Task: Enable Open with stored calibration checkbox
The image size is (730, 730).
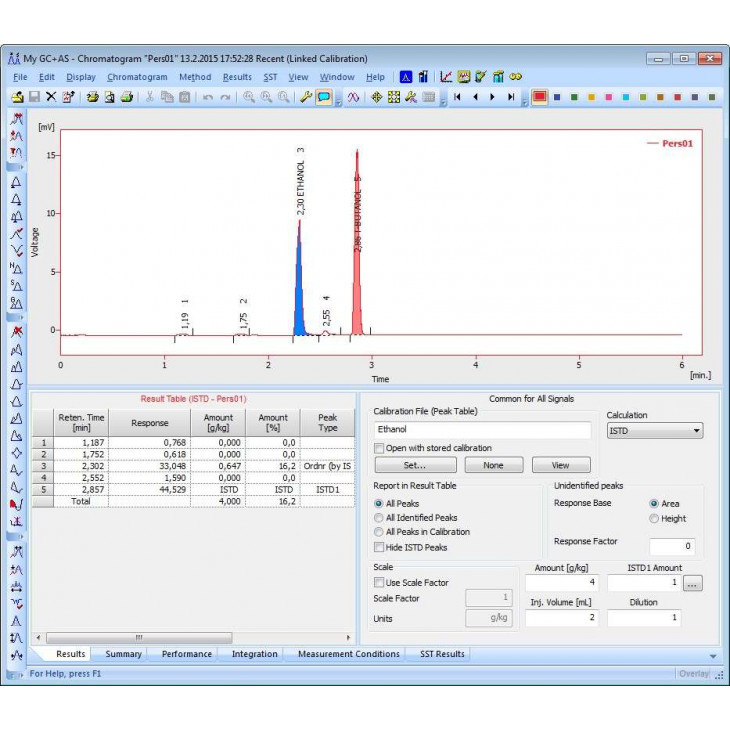Action: [x=379, y=448]
